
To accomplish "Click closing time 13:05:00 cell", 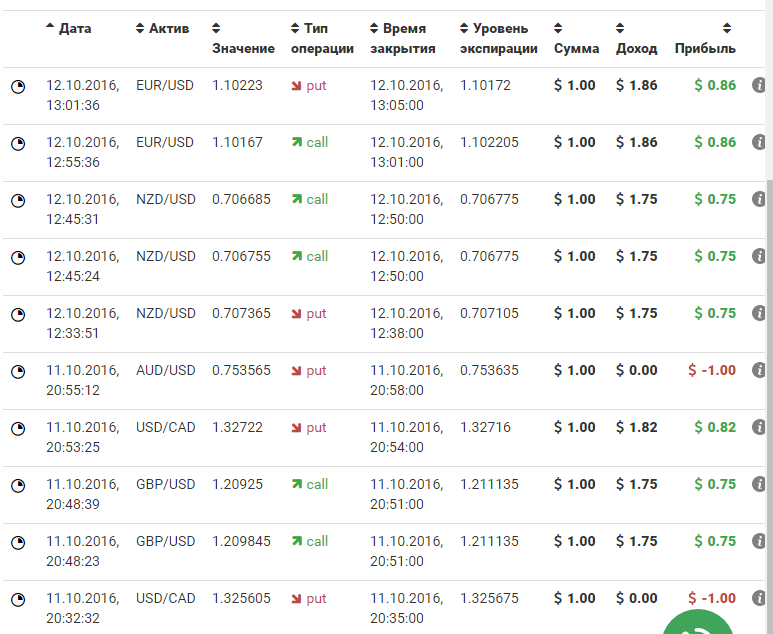I will (407, 95).
